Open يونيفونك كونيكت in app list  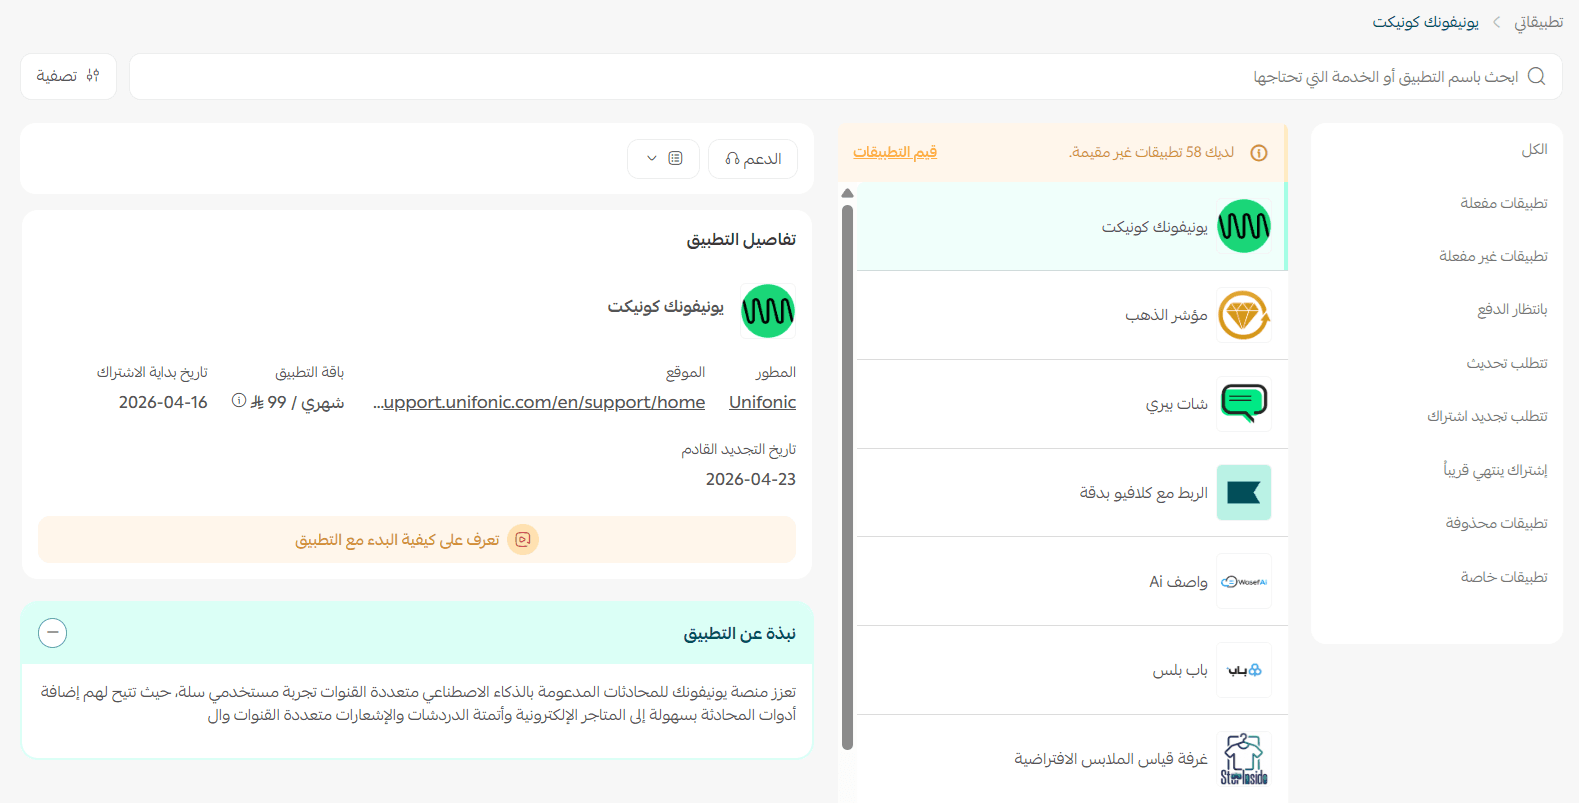click(x=1072, y=226)
